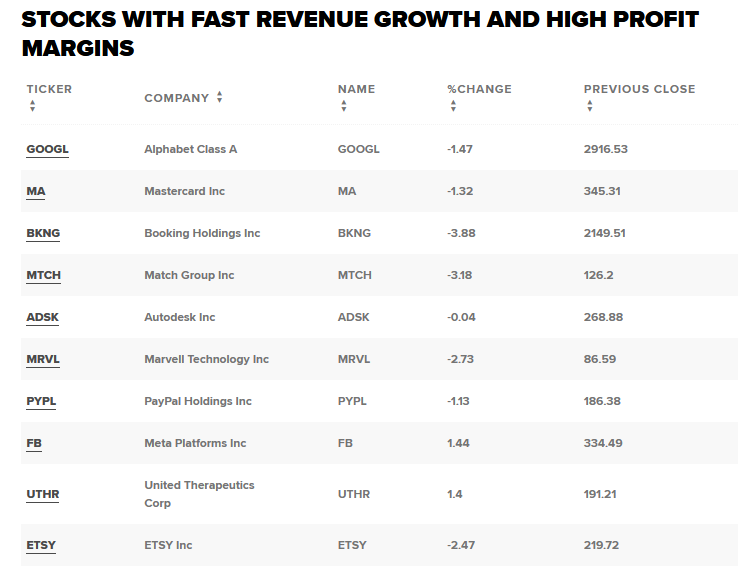This screenshot has height=570, width=738.
Task: Click the TICKER column header label
Action: tap(49, 89)
